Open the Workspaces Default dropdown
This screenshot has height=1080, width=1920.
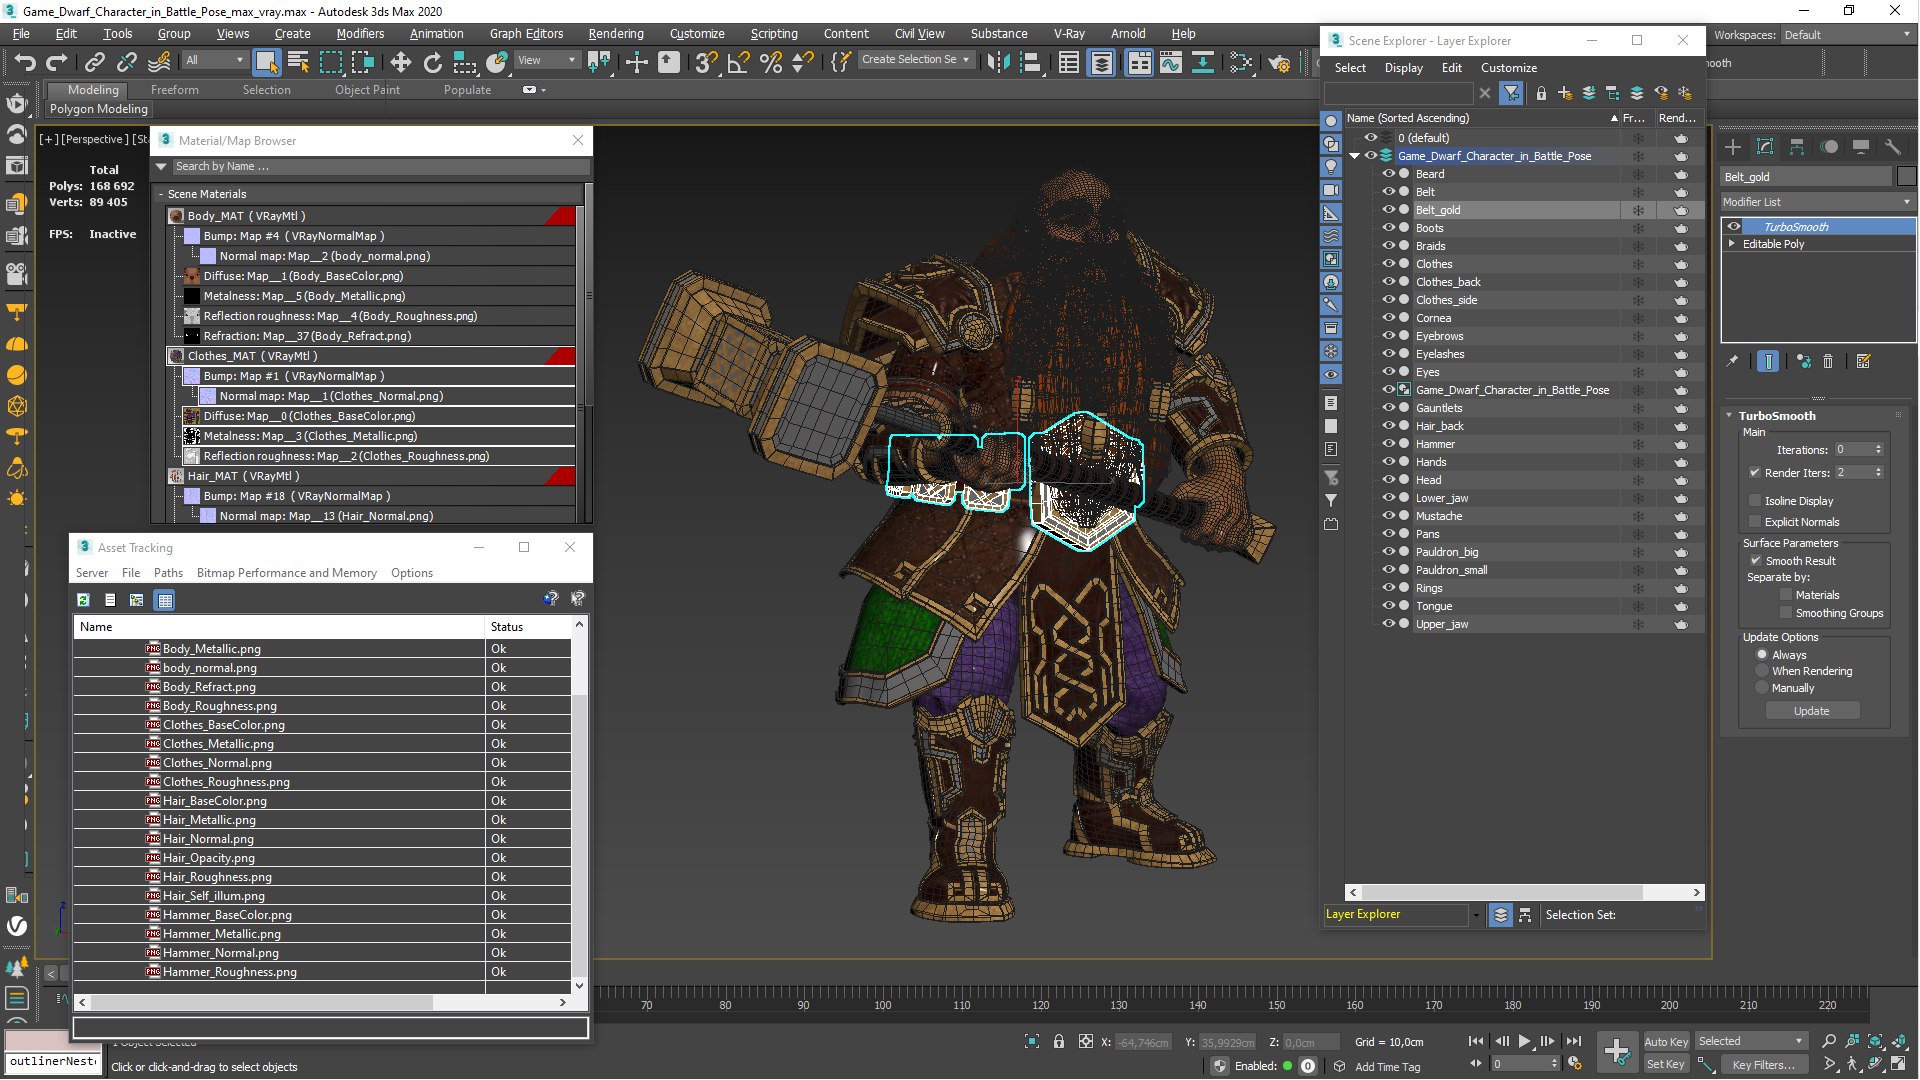[x=1847, y=35]
